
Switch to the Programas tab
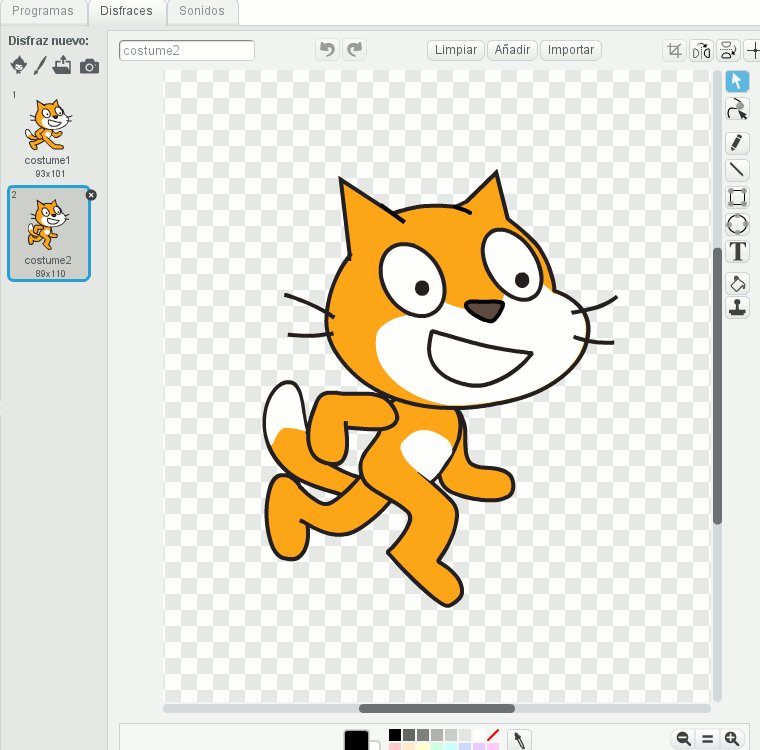click(43, 11)
